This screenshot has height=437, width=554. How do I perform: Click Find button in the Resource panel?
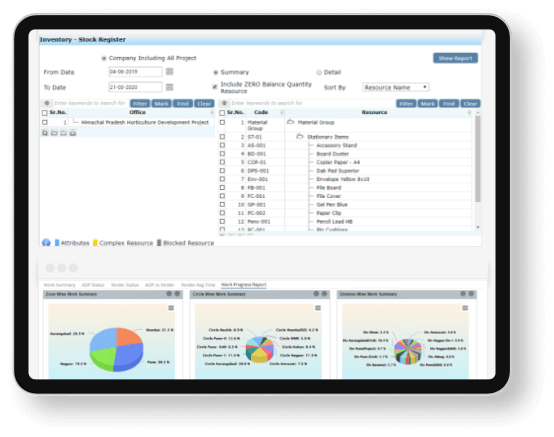[x=449, y=103]
